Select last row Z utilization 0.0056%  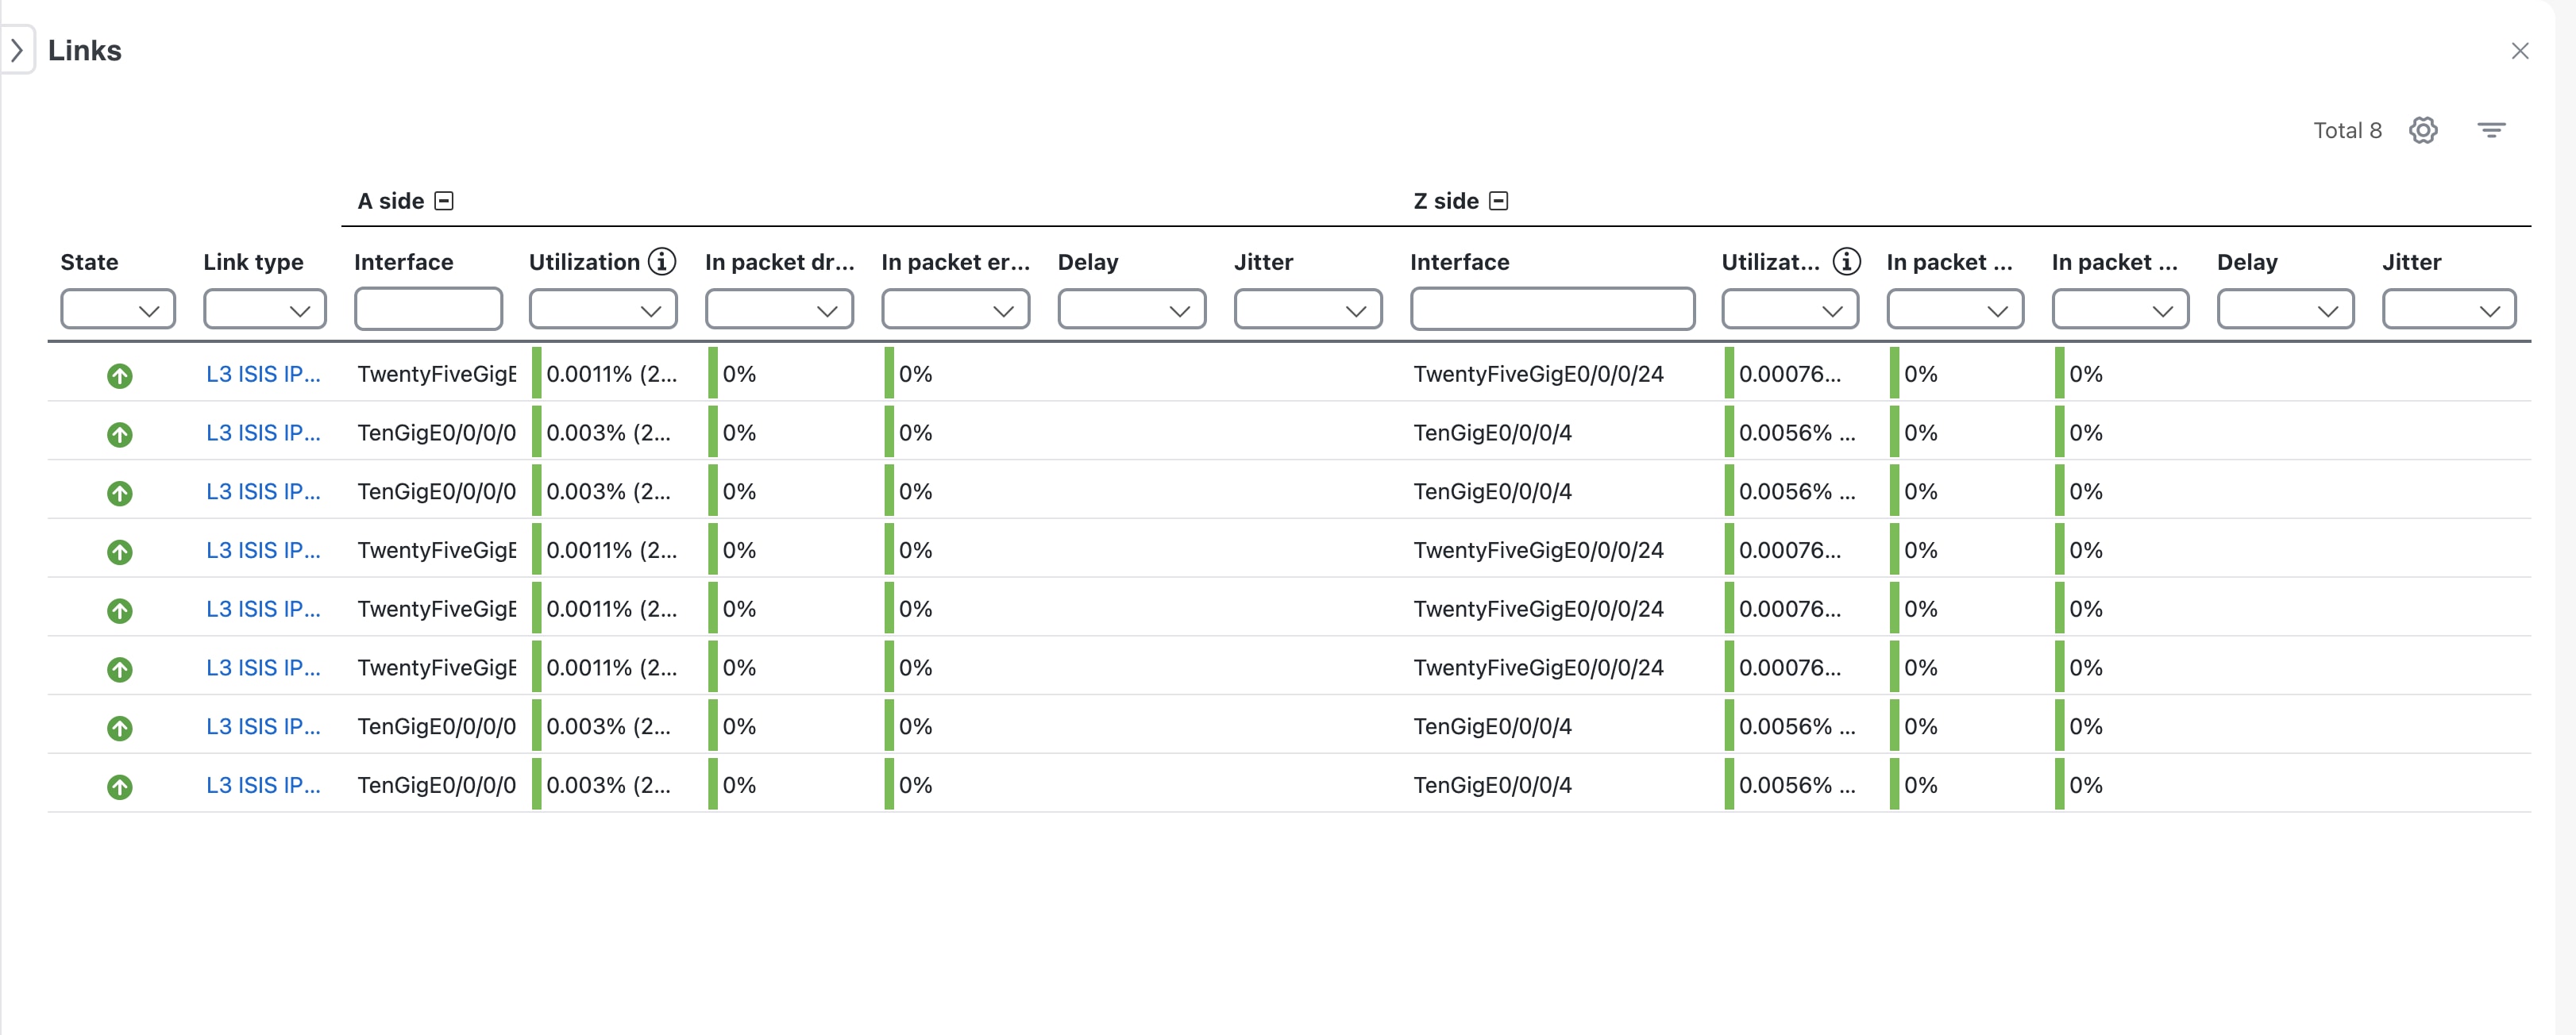1797,786
